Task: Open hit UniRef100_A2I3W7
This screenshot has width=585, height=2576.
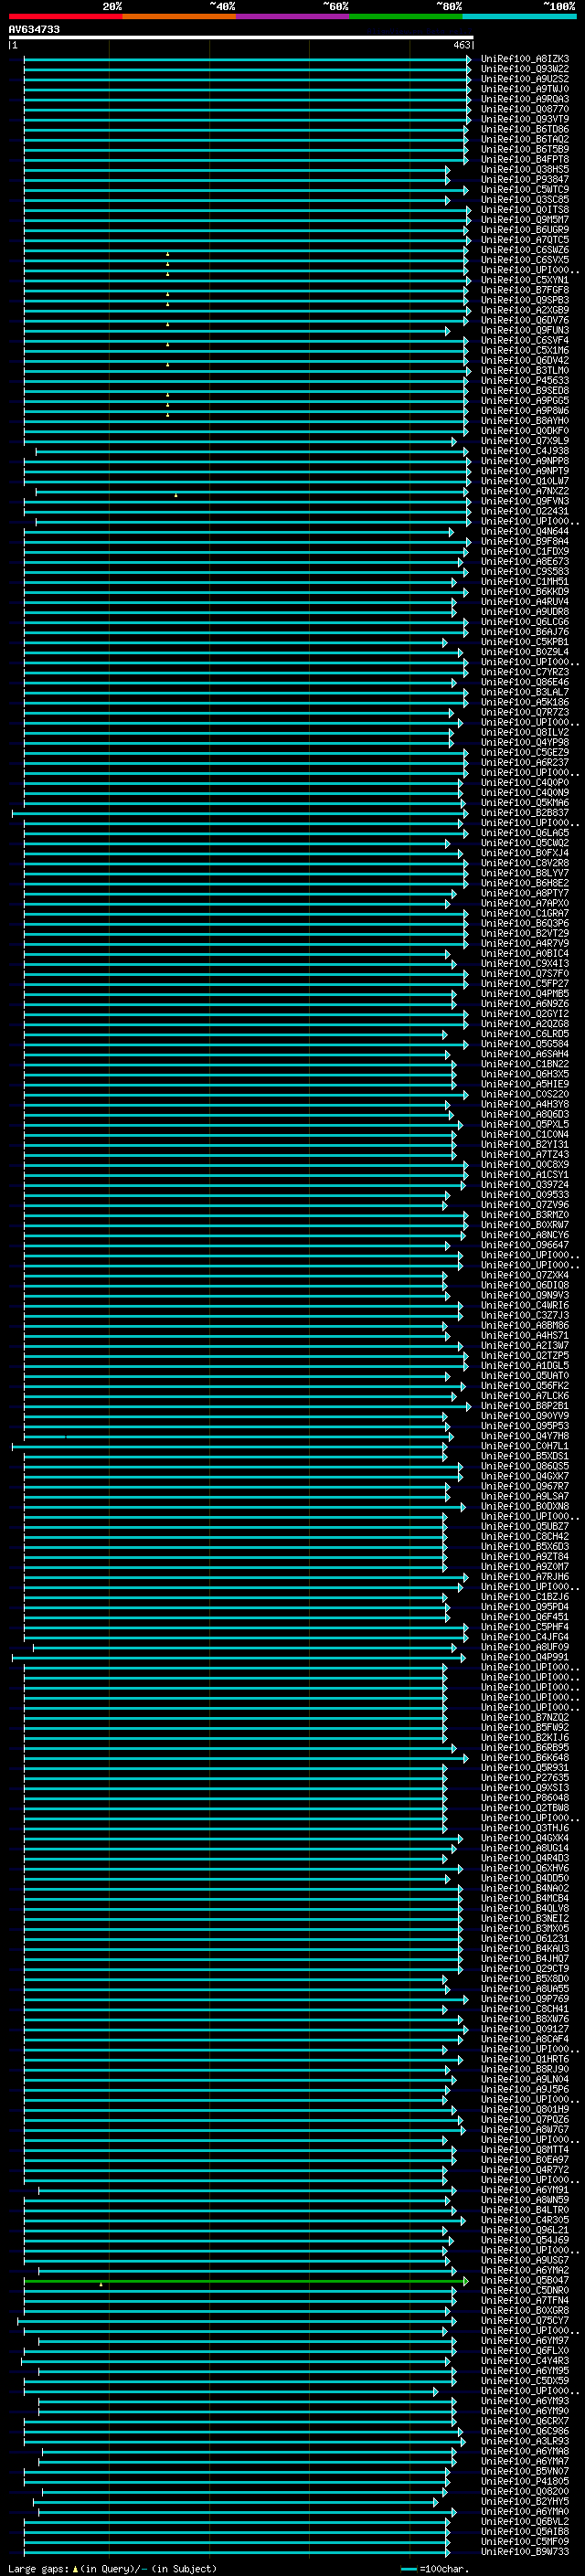Action: 525,1346
